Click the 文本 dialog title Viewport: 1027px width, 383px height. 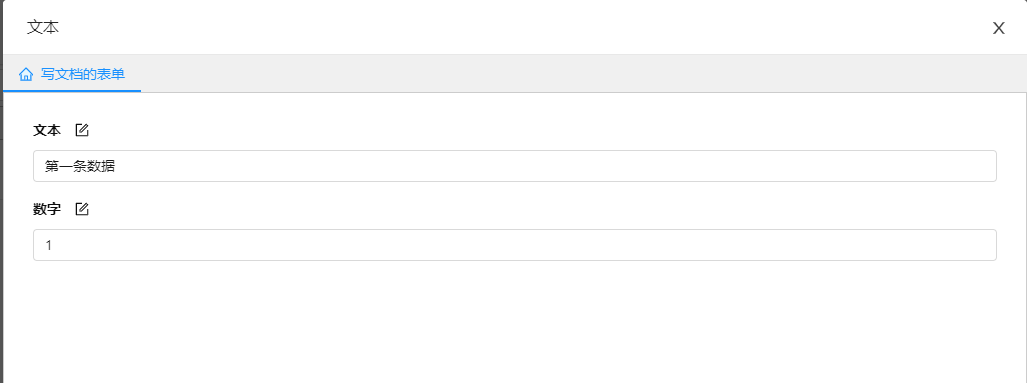(43, 27)
